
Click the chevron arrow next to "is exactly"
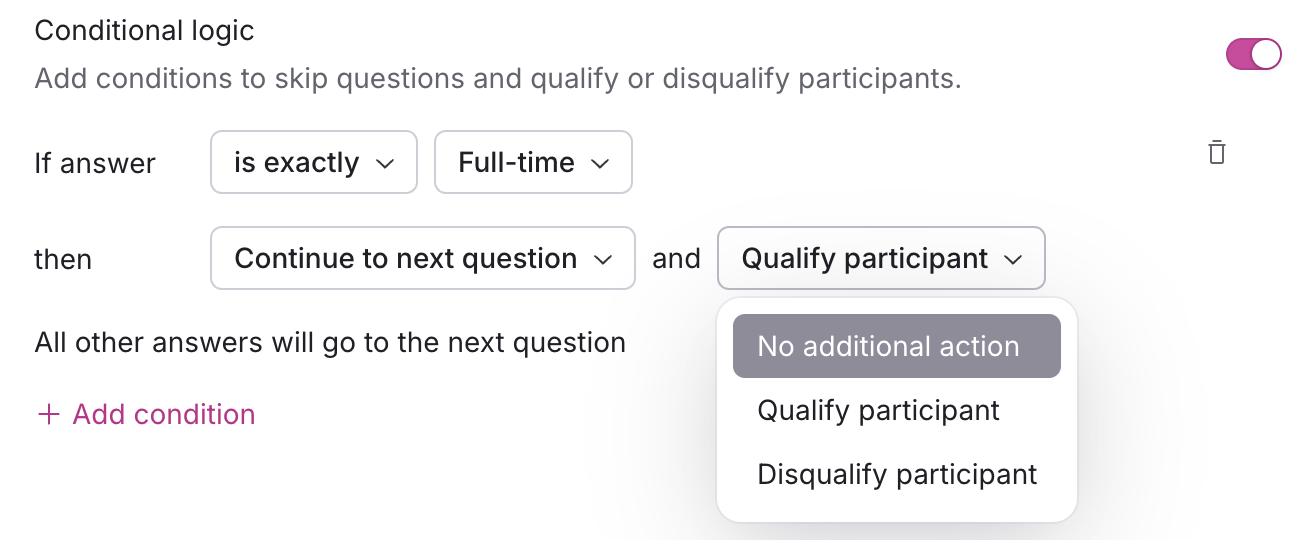coord(385,164)
